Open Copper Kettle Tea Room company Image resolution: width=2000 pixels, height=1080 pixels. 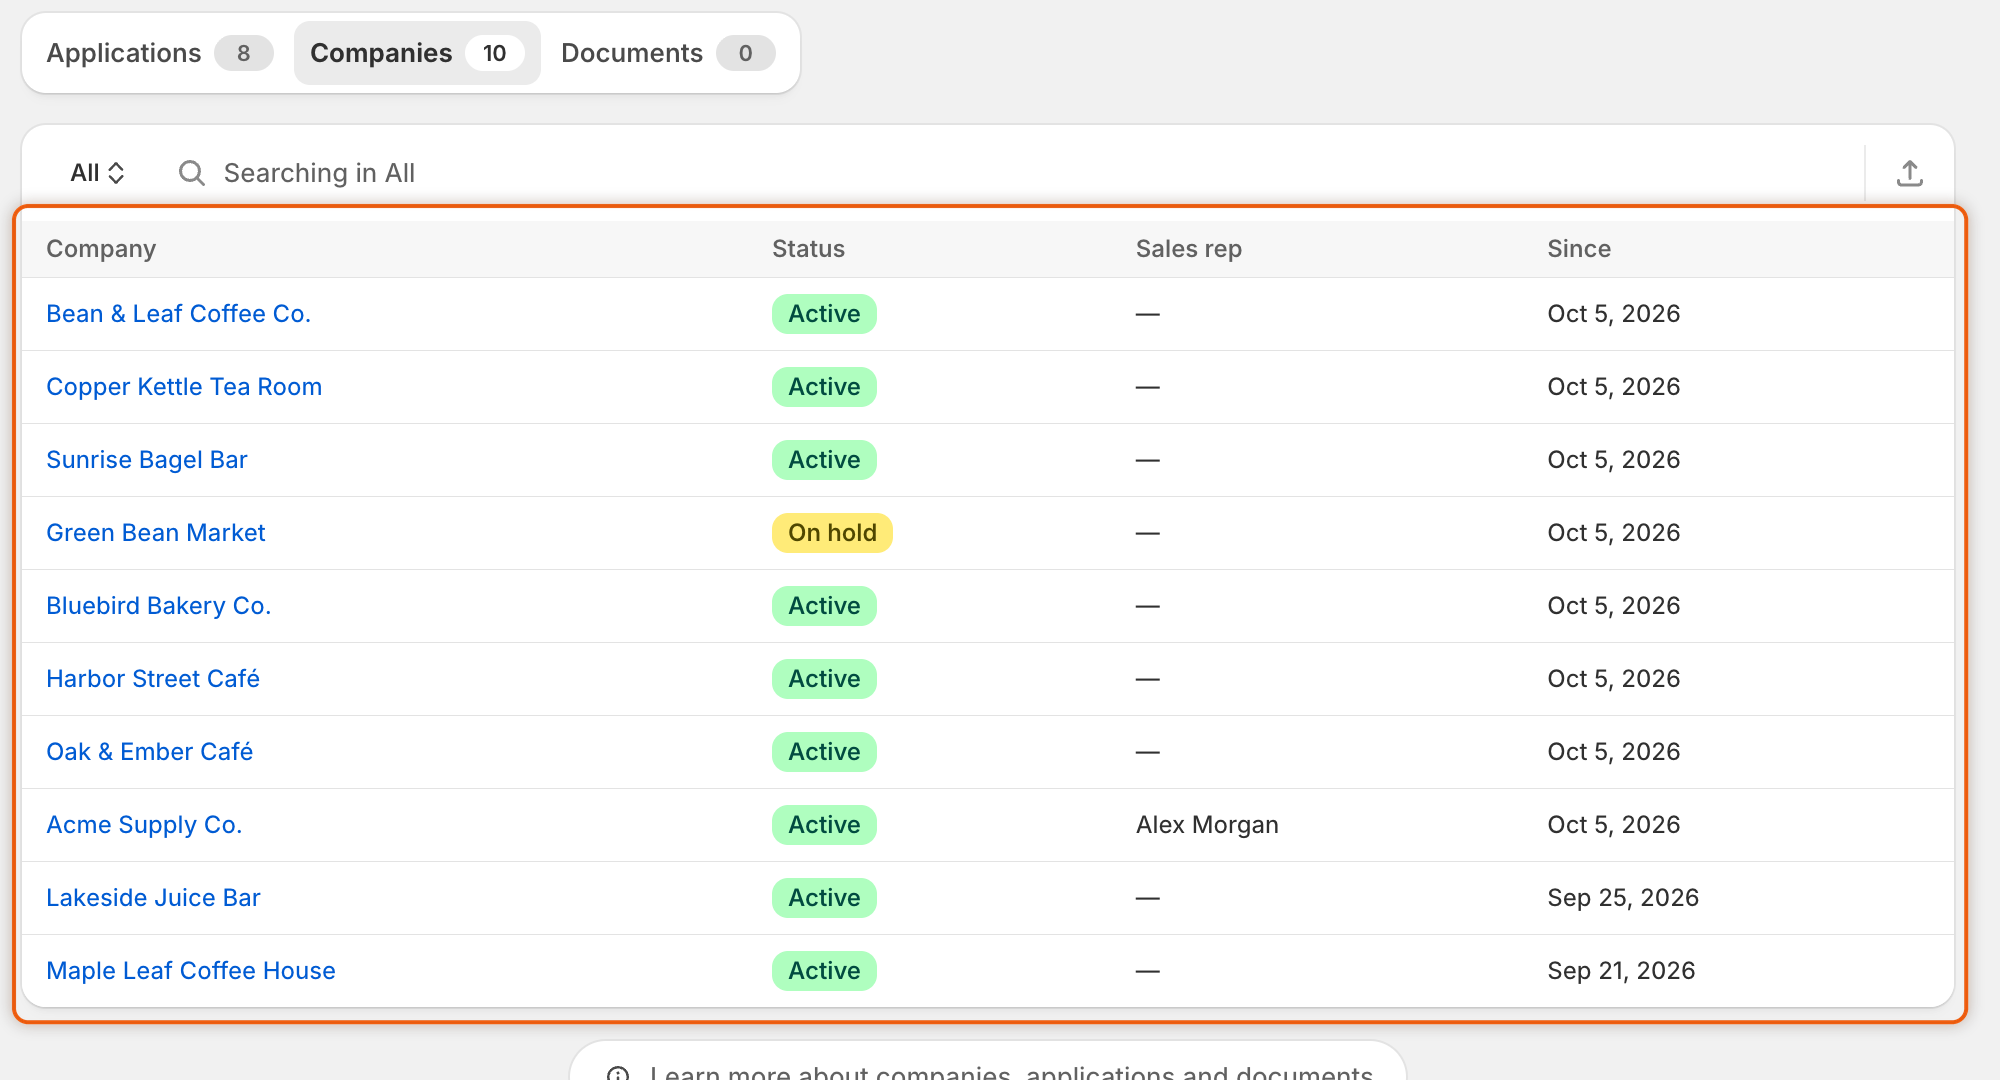click(x=184, y=387)
